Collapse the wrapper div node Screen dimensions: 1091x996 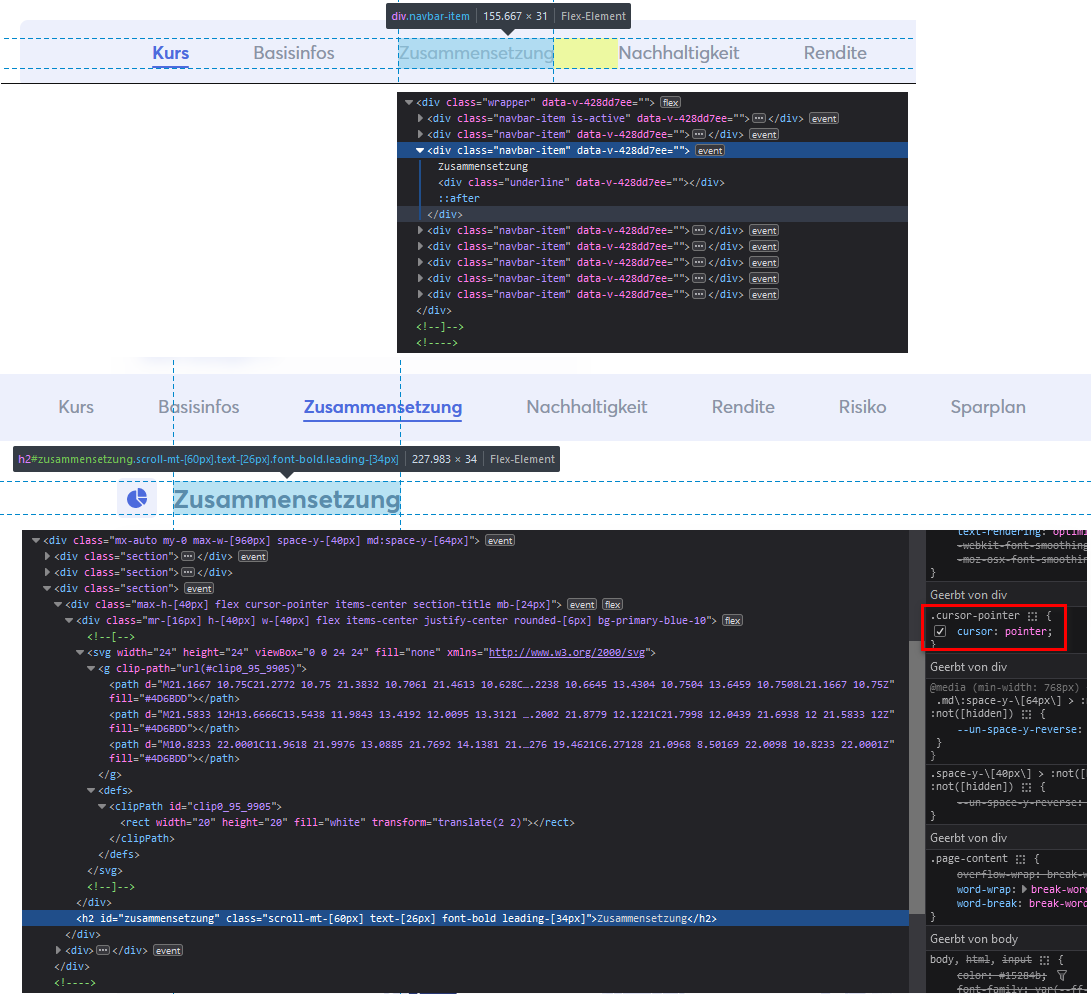(408, 102)
